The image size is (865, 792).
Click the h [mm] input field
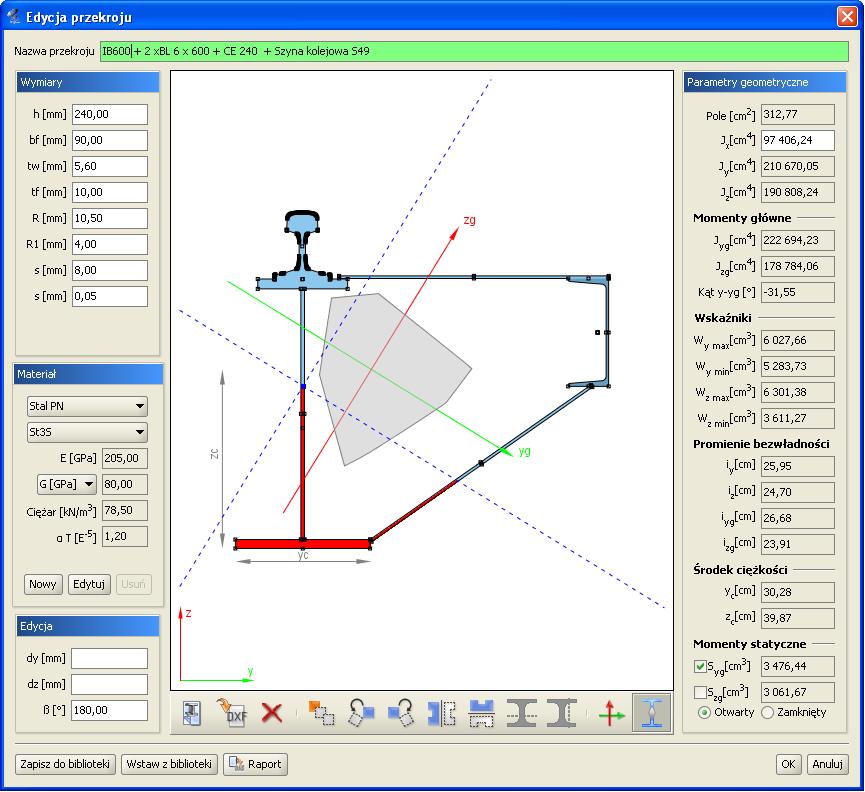tap(110, 114)
